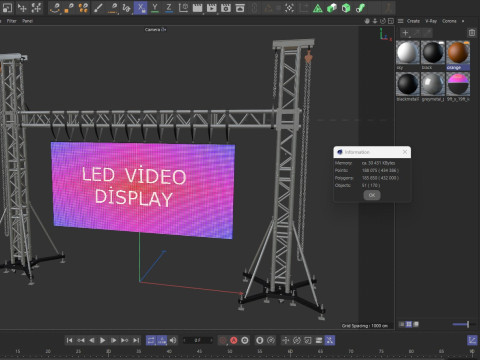Click the add new material plus button
The height and width of the screenshot is (360, 480).
[x=405, y=33]
